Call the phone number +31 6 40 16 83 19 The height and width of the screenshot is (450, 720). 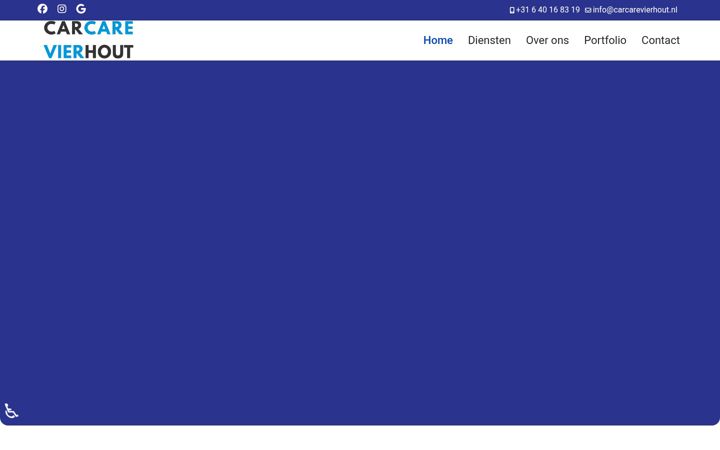pyautogui.click(x=548, y=10)
